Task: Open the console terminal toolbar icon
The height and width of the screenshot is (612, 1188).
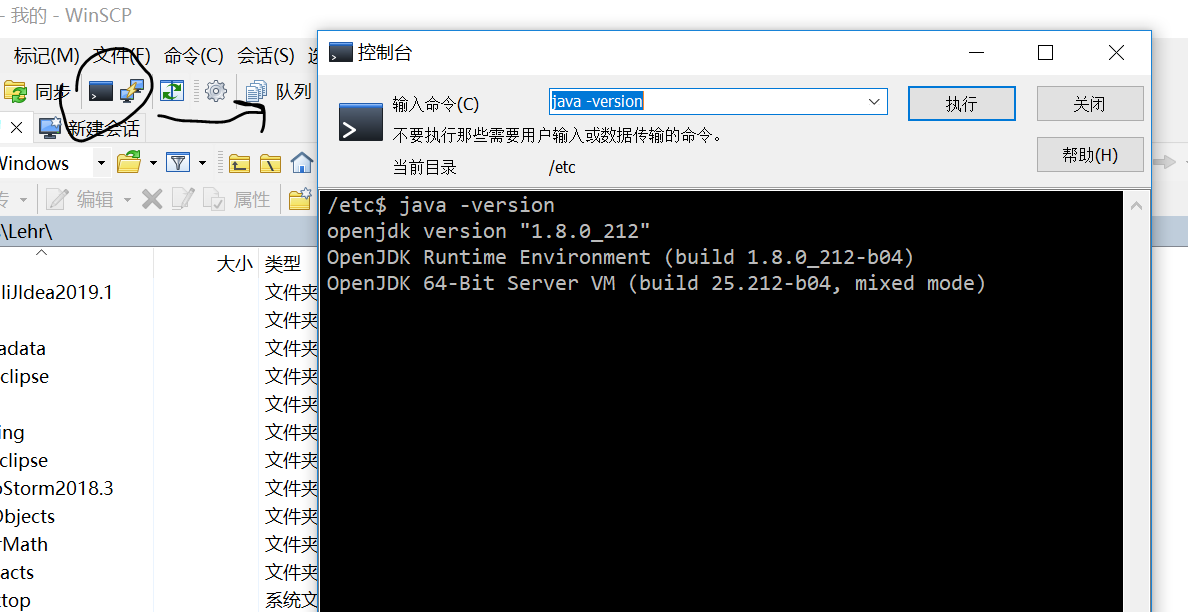Action: pyautogui.click(x=100, y=92)
